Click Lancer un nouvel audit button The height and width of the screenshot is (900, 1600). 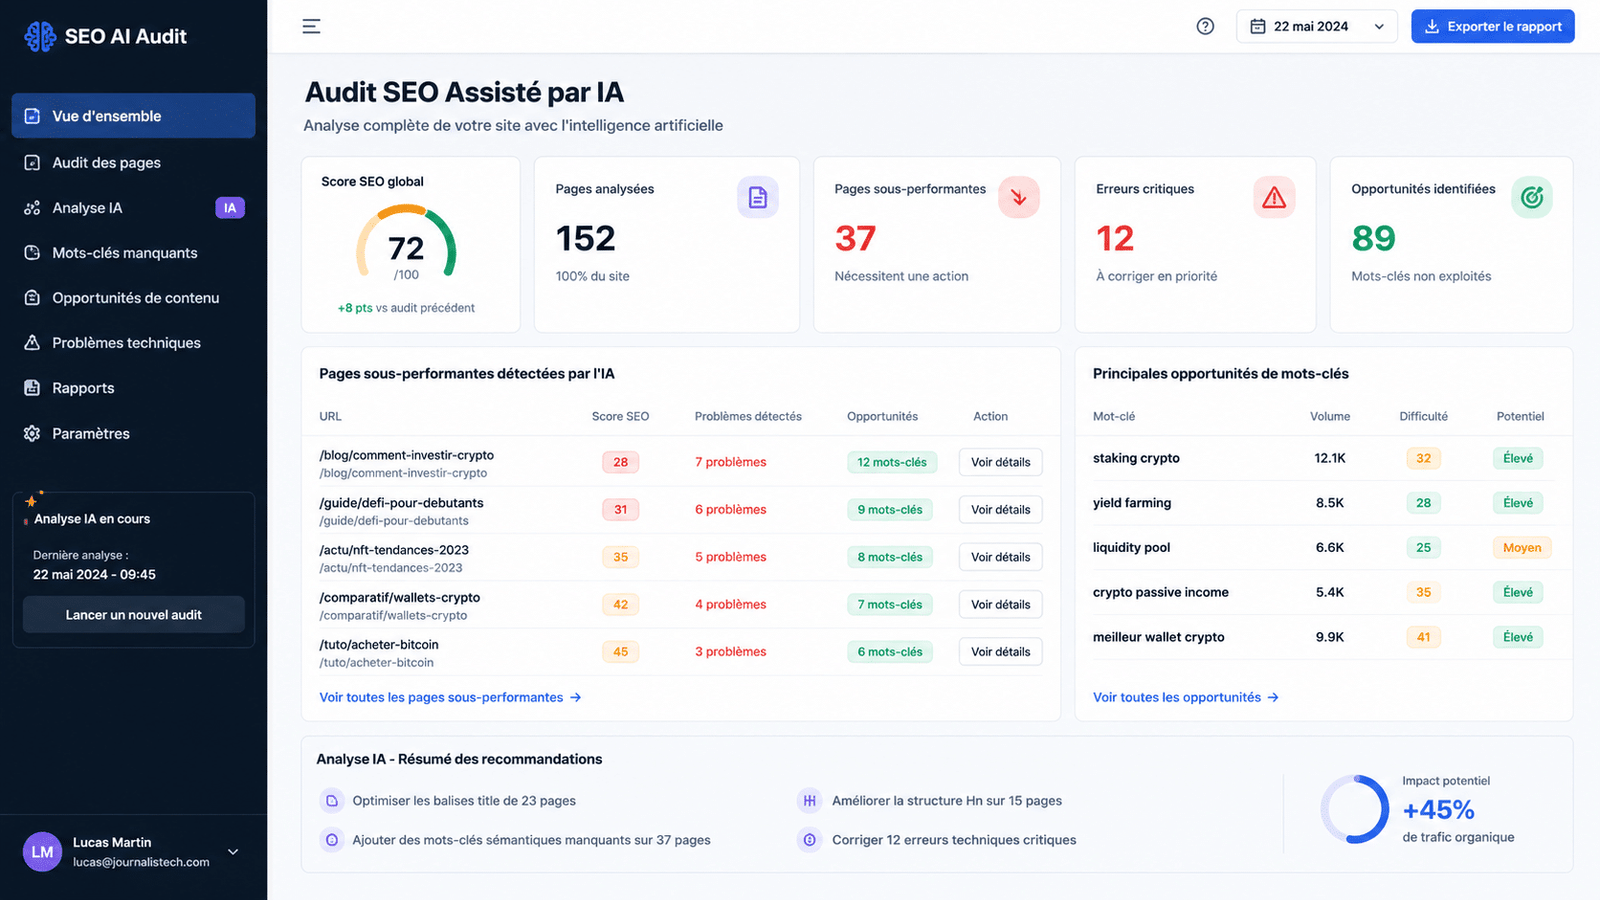[x=134, y=615]
